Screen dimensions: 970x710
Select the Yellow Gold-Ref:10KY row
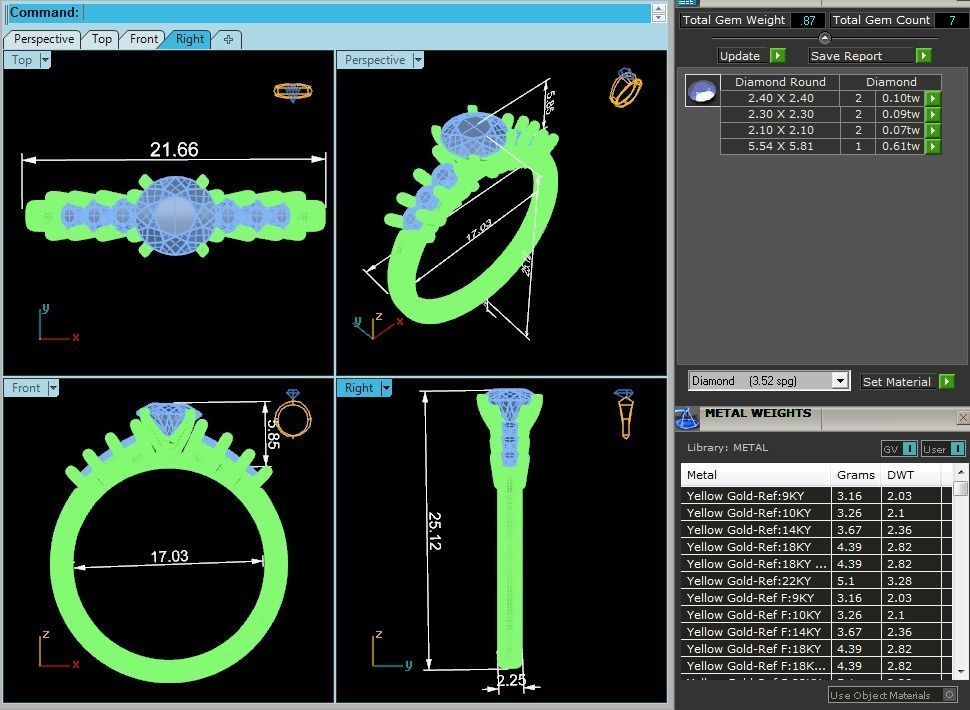[817, 513]
